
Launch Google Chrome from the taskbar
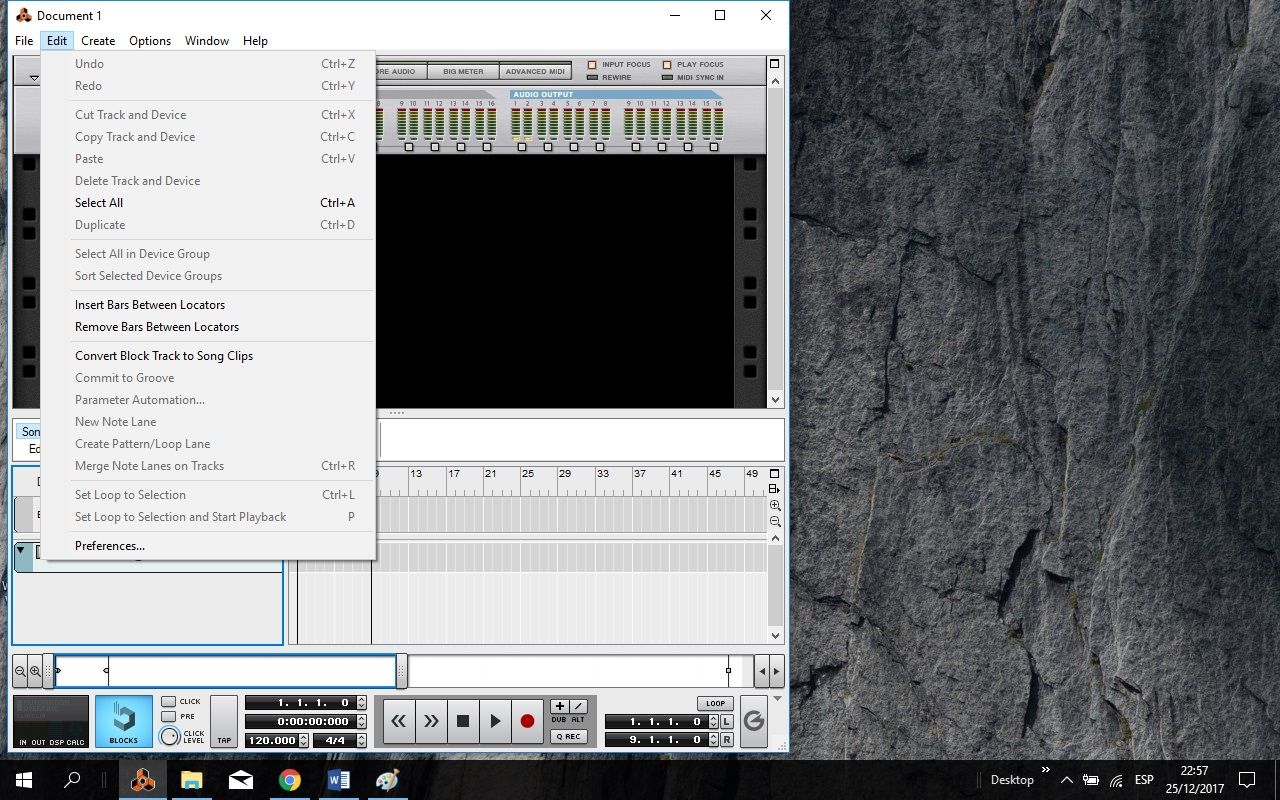click(x=290, y=780)
